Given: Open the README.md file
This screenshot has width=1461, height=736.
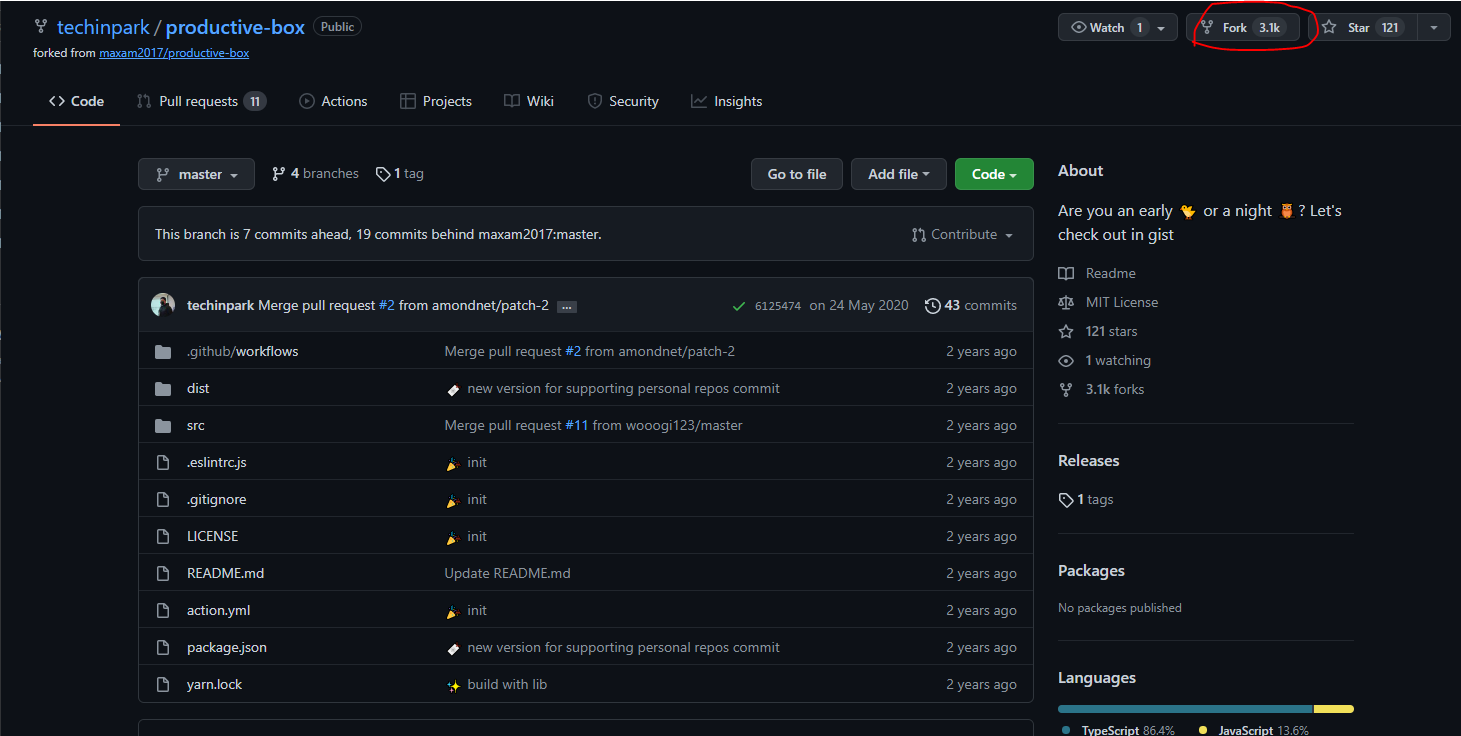Looking at the screenshot, I should pyautogui.click(x=226, y=574).
